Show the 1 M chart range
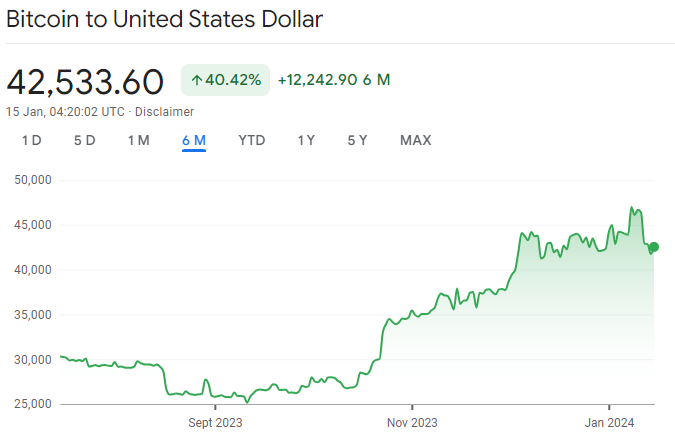675x443 pixels. (138, 140)
